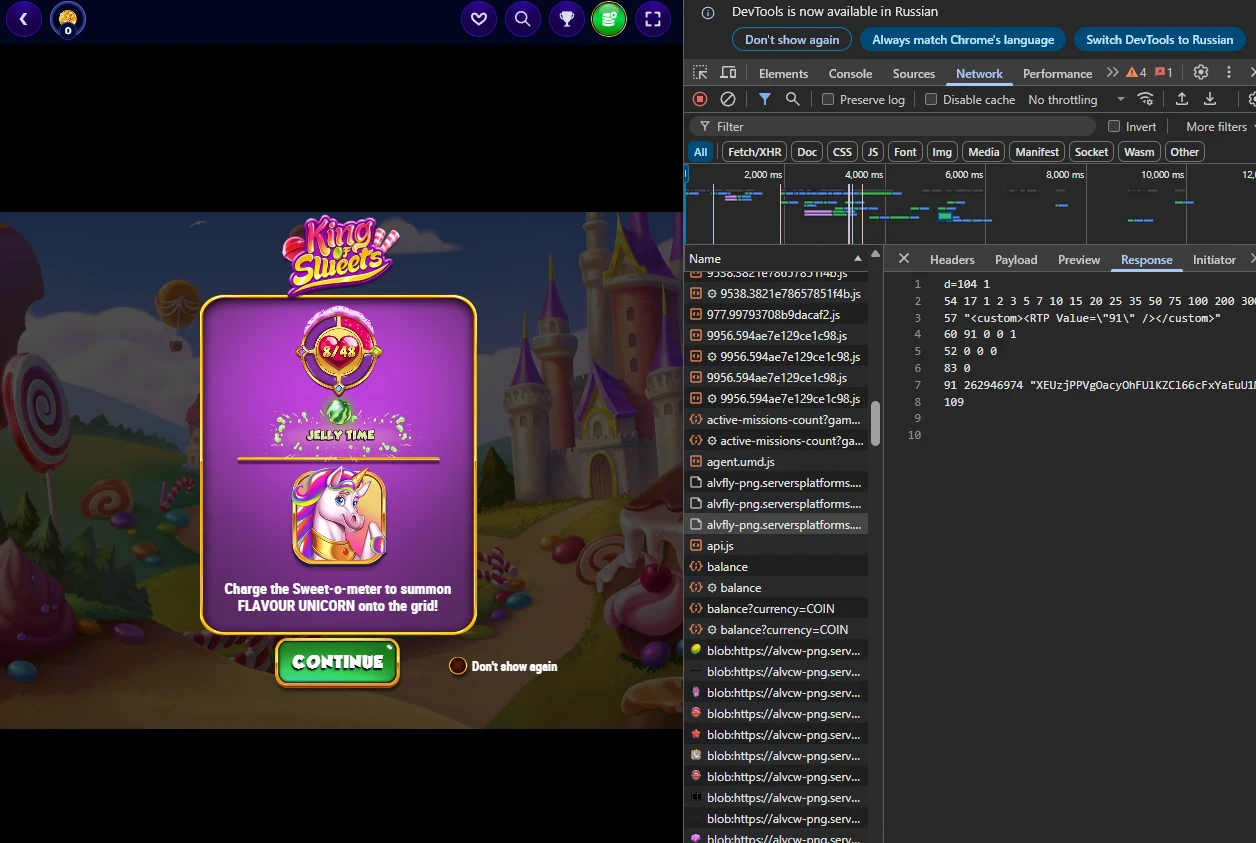Enter fullscreen mode icon
Image resolution: width=1256 pixels, height=843 pixels.
[653, 18]
